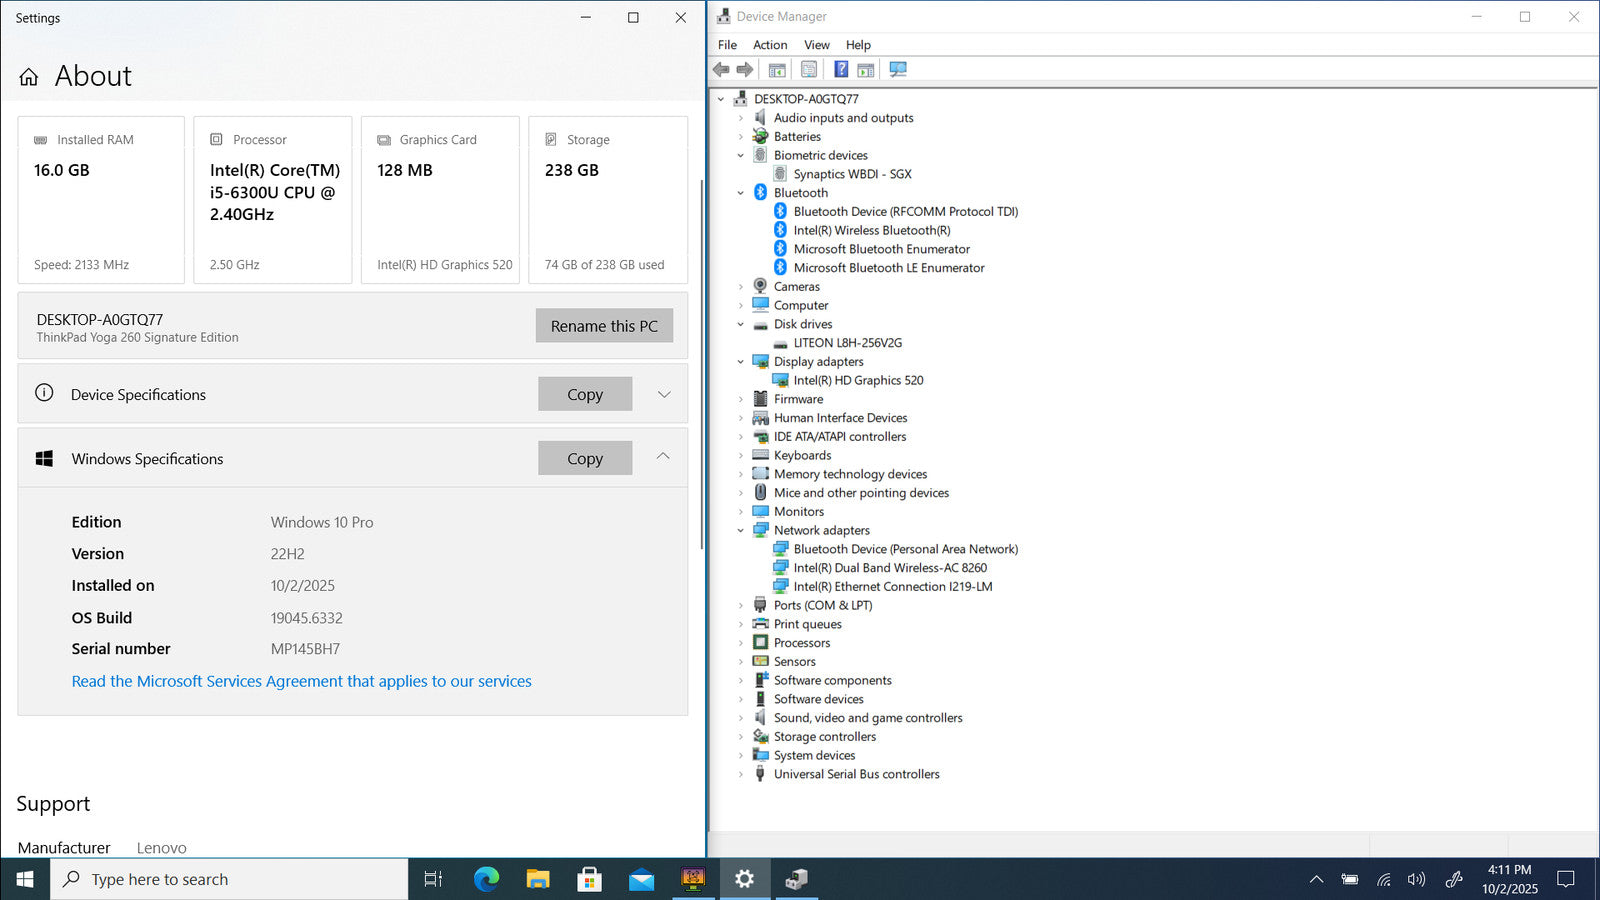Click the scan for hardware changes icon
1600x900 pixels.
tap(898, 69)
